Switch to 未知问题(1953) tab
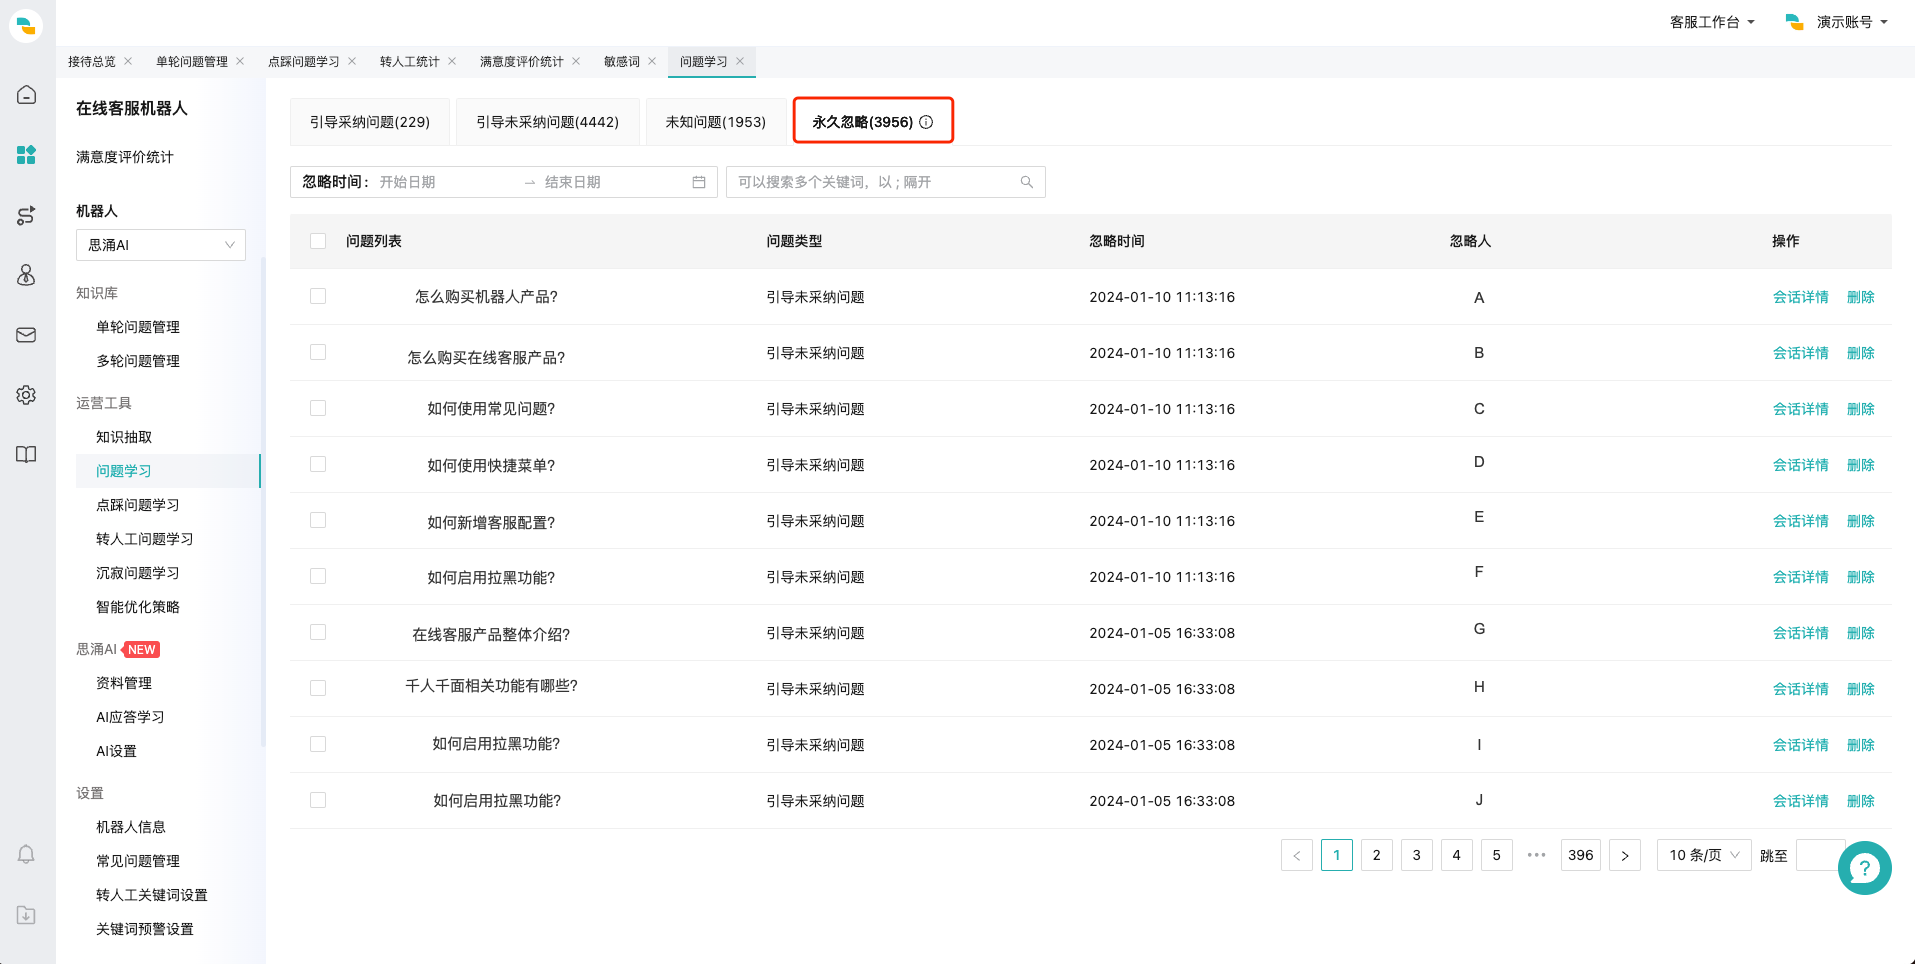1915x964 pixels. (716, 122)
